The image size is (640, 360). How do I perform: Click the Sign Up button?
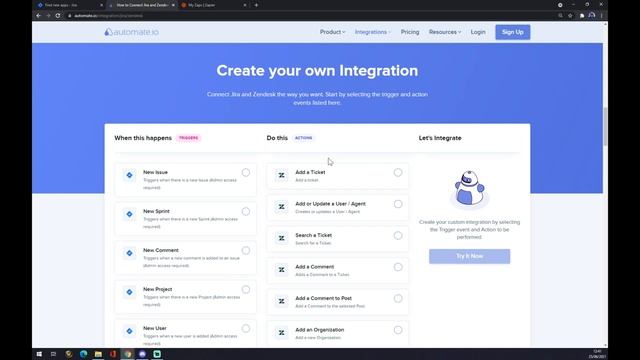pyautogui.click(x=513, y=32)
